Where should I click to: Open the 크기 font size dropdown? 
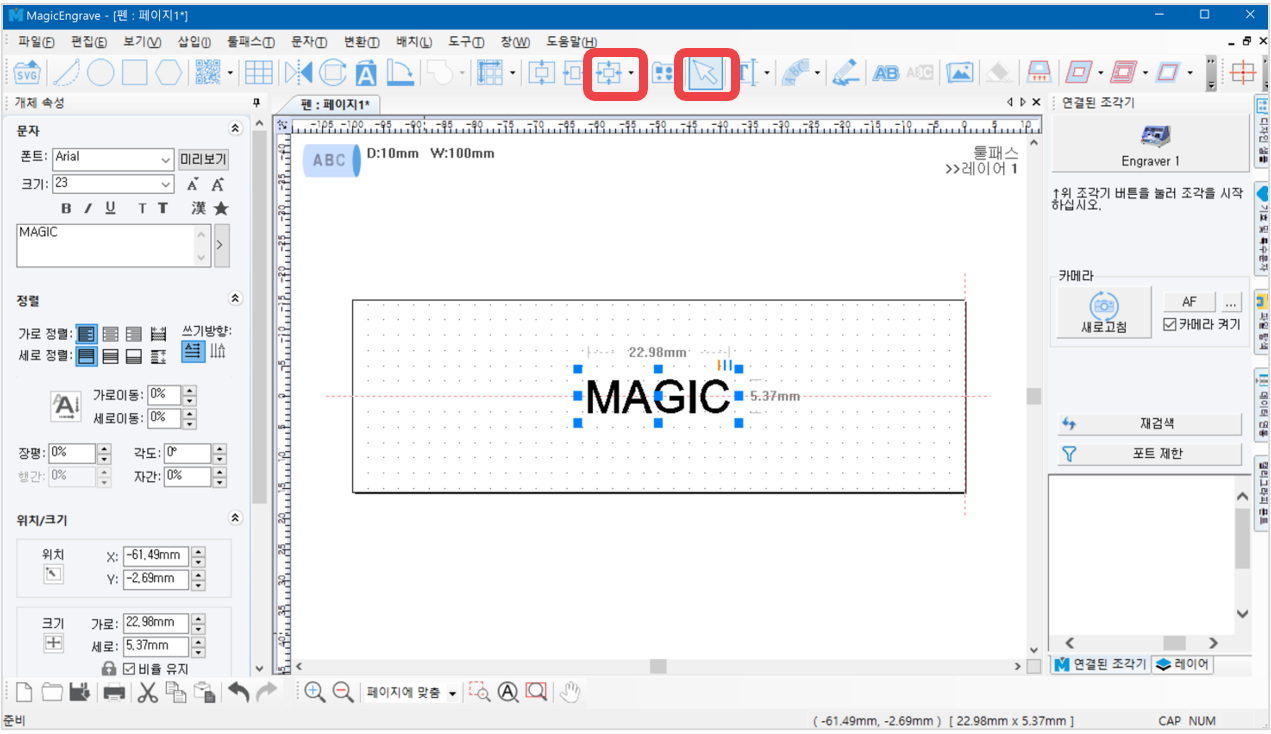tap(165, 185)
